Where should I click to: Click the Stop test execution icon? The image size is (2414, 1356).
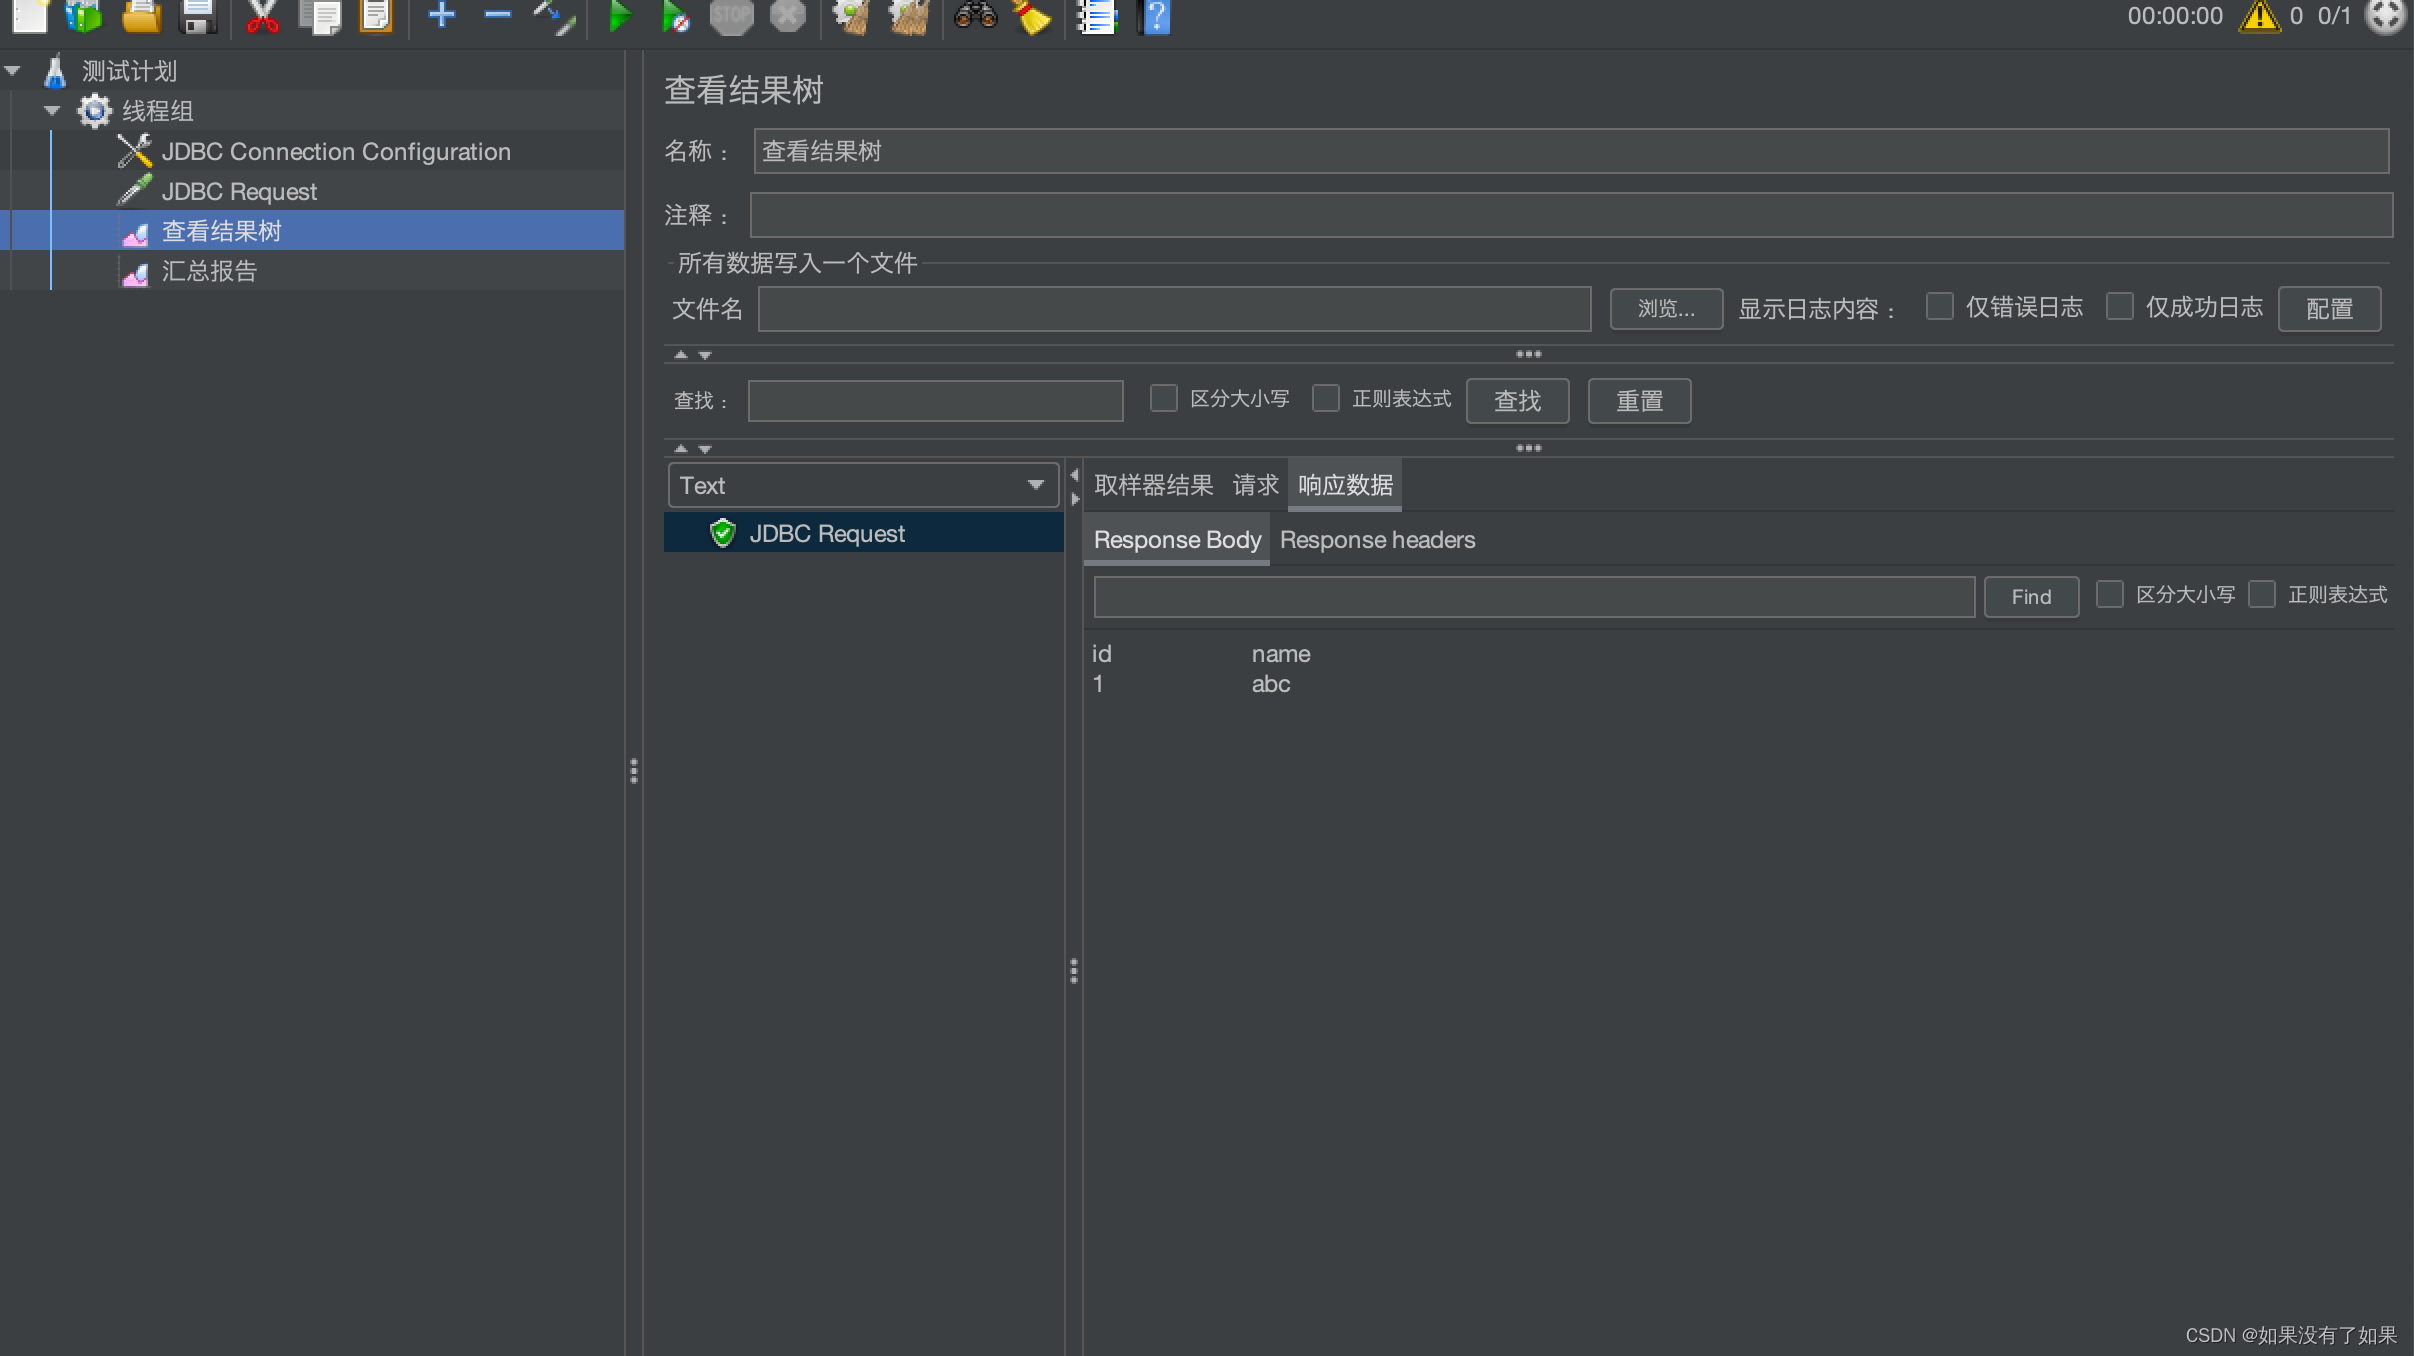click(730, 17)
